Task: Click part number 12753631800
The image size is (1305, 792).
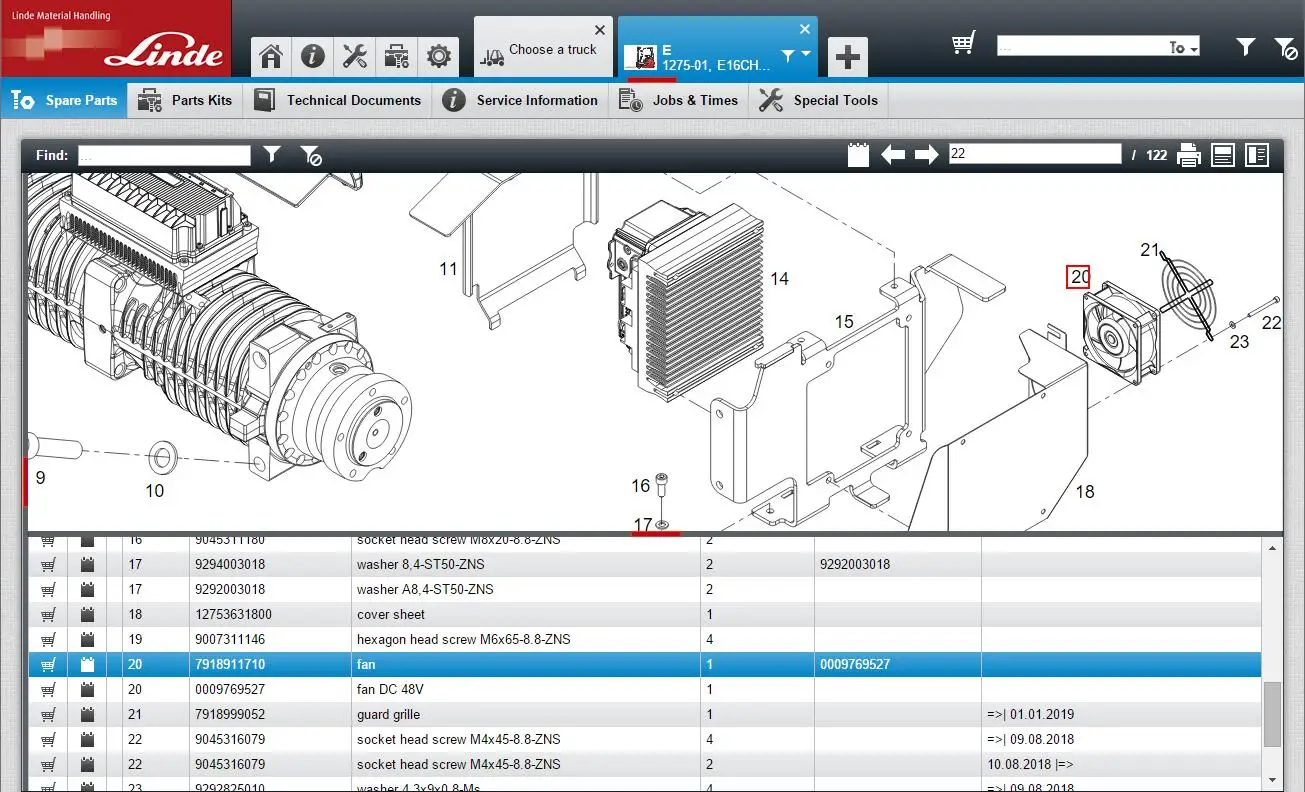Action: [x=234, y=615]
